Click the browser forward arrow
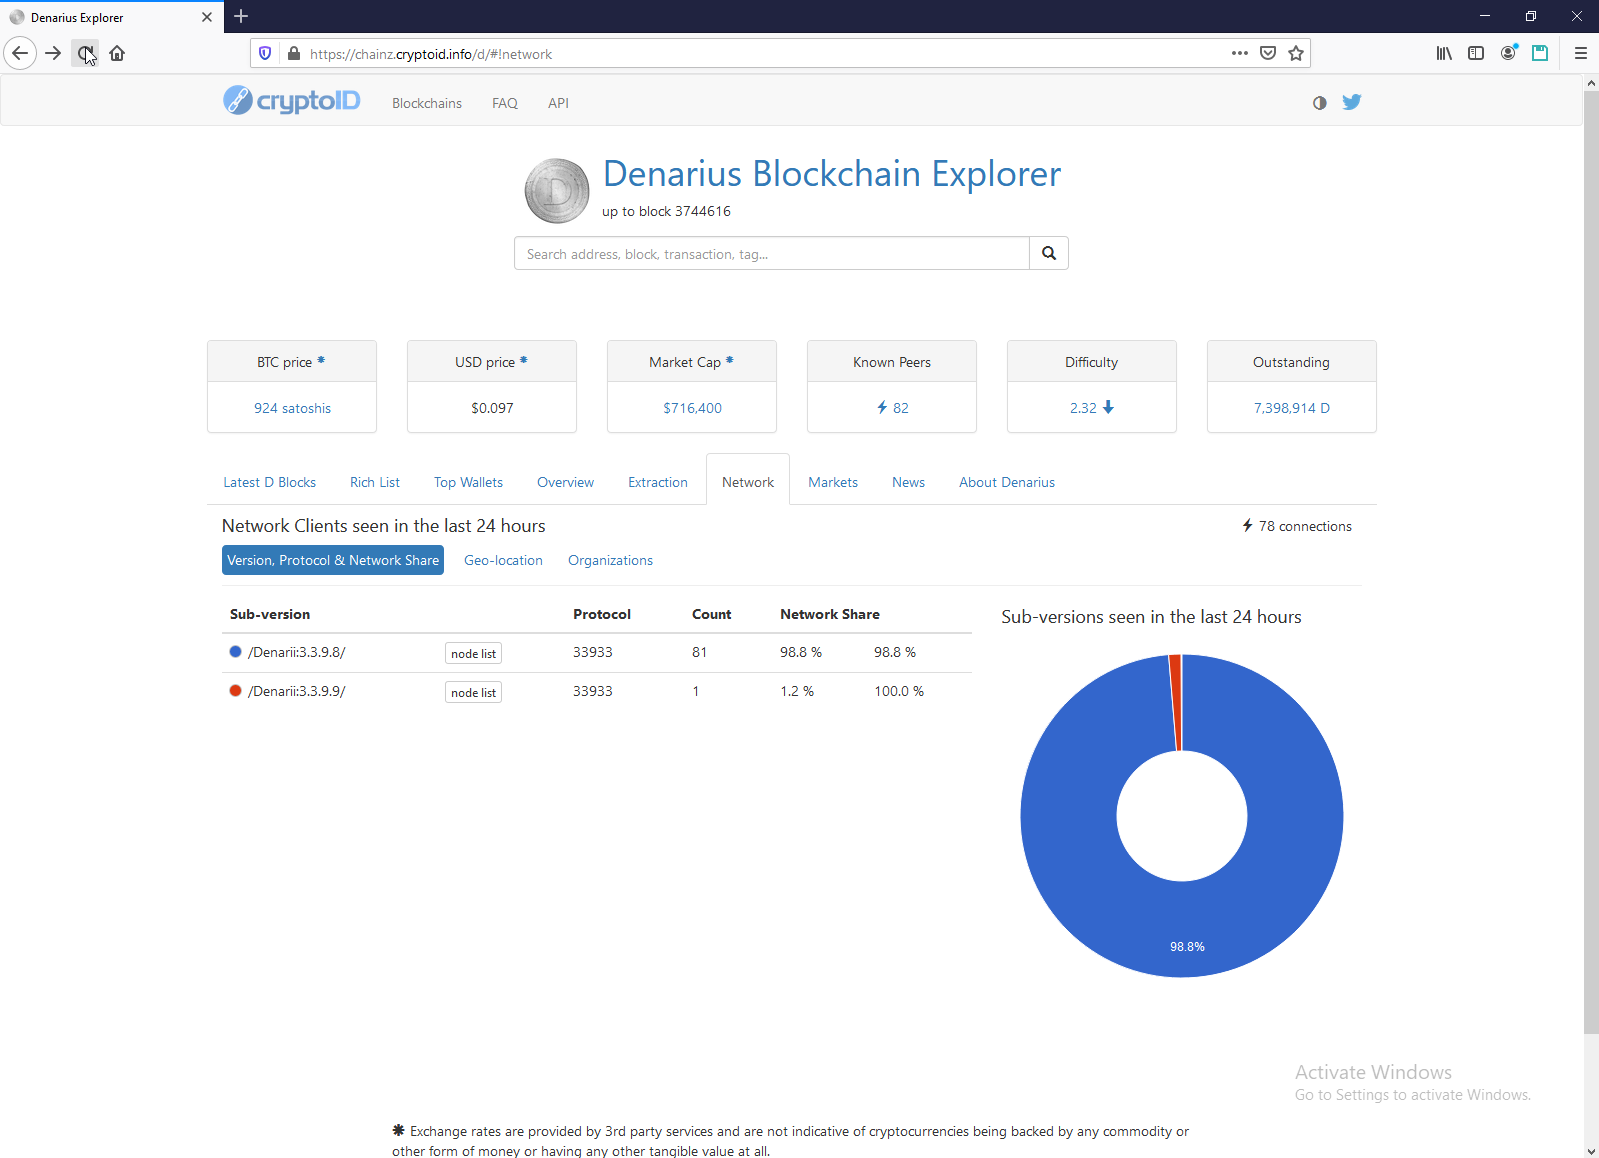The height and width of the screenshot is (1158, 1599). coord(53,53)
